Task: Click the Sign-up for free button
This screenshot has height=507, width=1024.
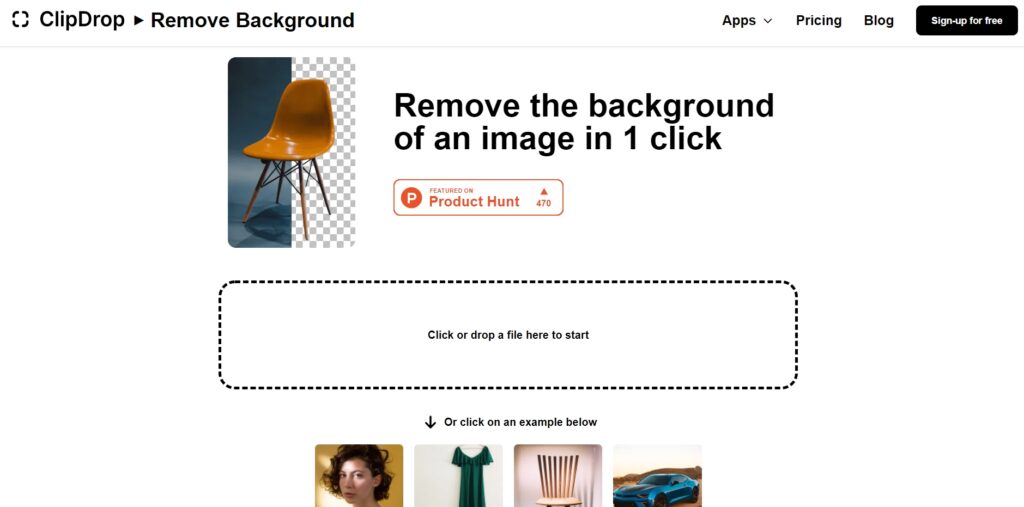Action: pyautogui.click(x=967, y=20)
